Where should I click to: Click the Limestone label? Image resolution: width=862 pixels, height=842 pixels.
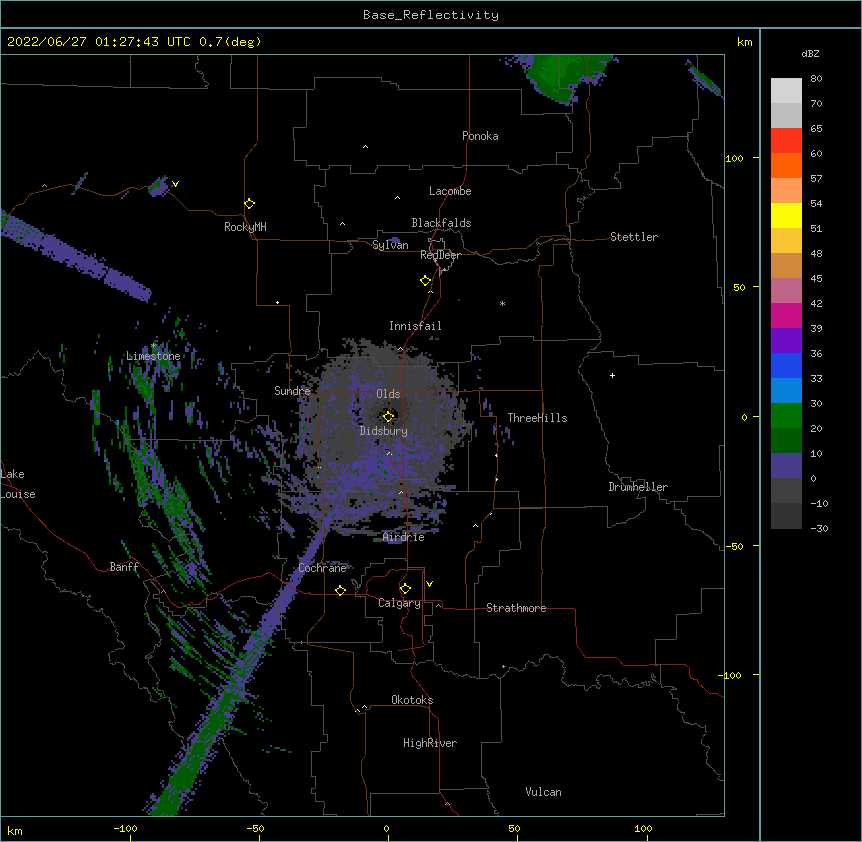tap(153, 356)
